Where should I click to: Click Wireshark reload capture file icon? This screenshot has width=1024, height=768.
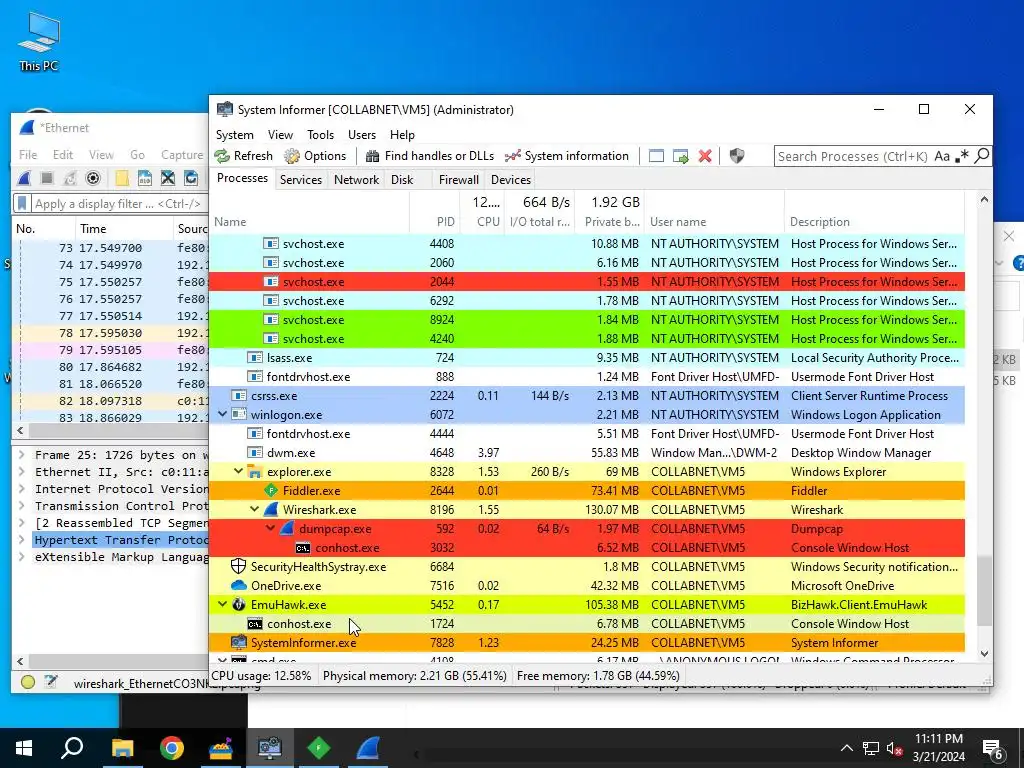(191, 178)
